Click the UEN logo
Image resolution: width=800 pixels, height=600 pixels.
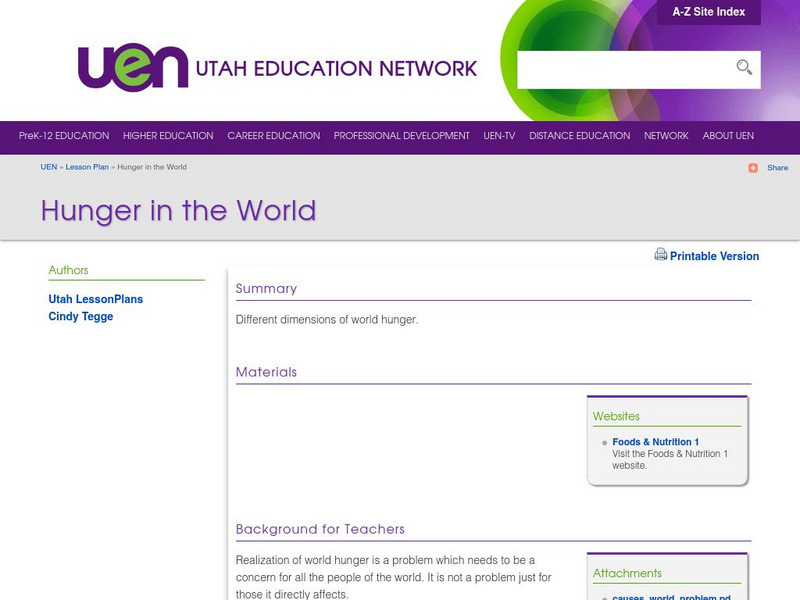point(130,65)
